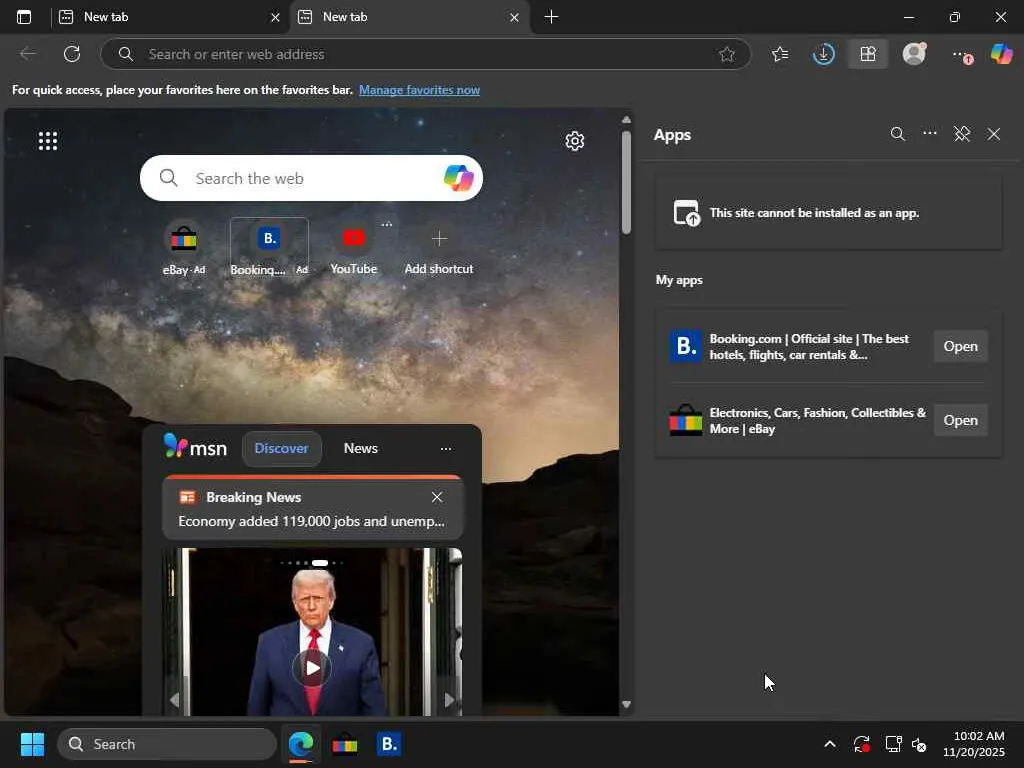Dismiss the Breaking News banner

point(437,497)
